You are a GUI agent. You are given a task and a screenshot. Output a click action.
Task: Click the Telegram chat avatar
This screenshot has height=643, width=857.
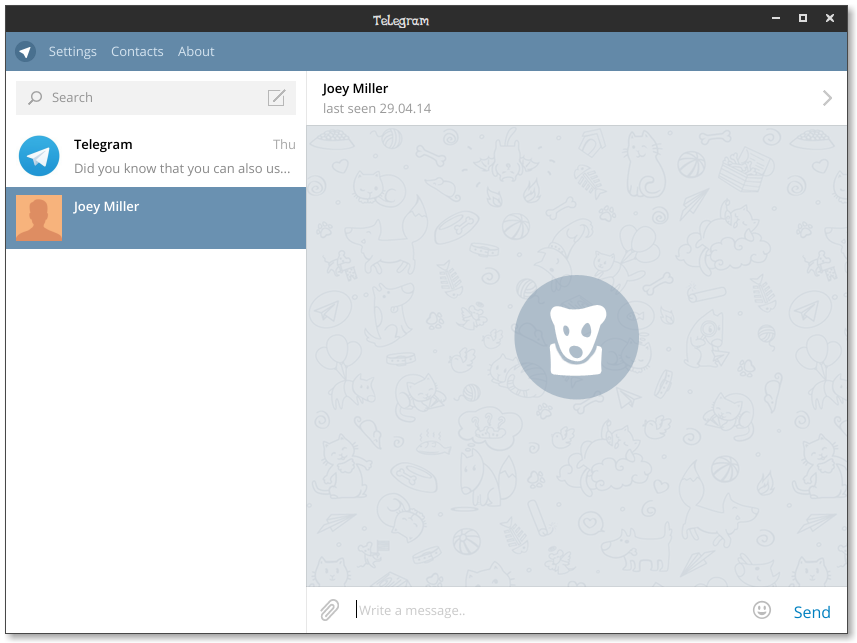tap(39, 156)
